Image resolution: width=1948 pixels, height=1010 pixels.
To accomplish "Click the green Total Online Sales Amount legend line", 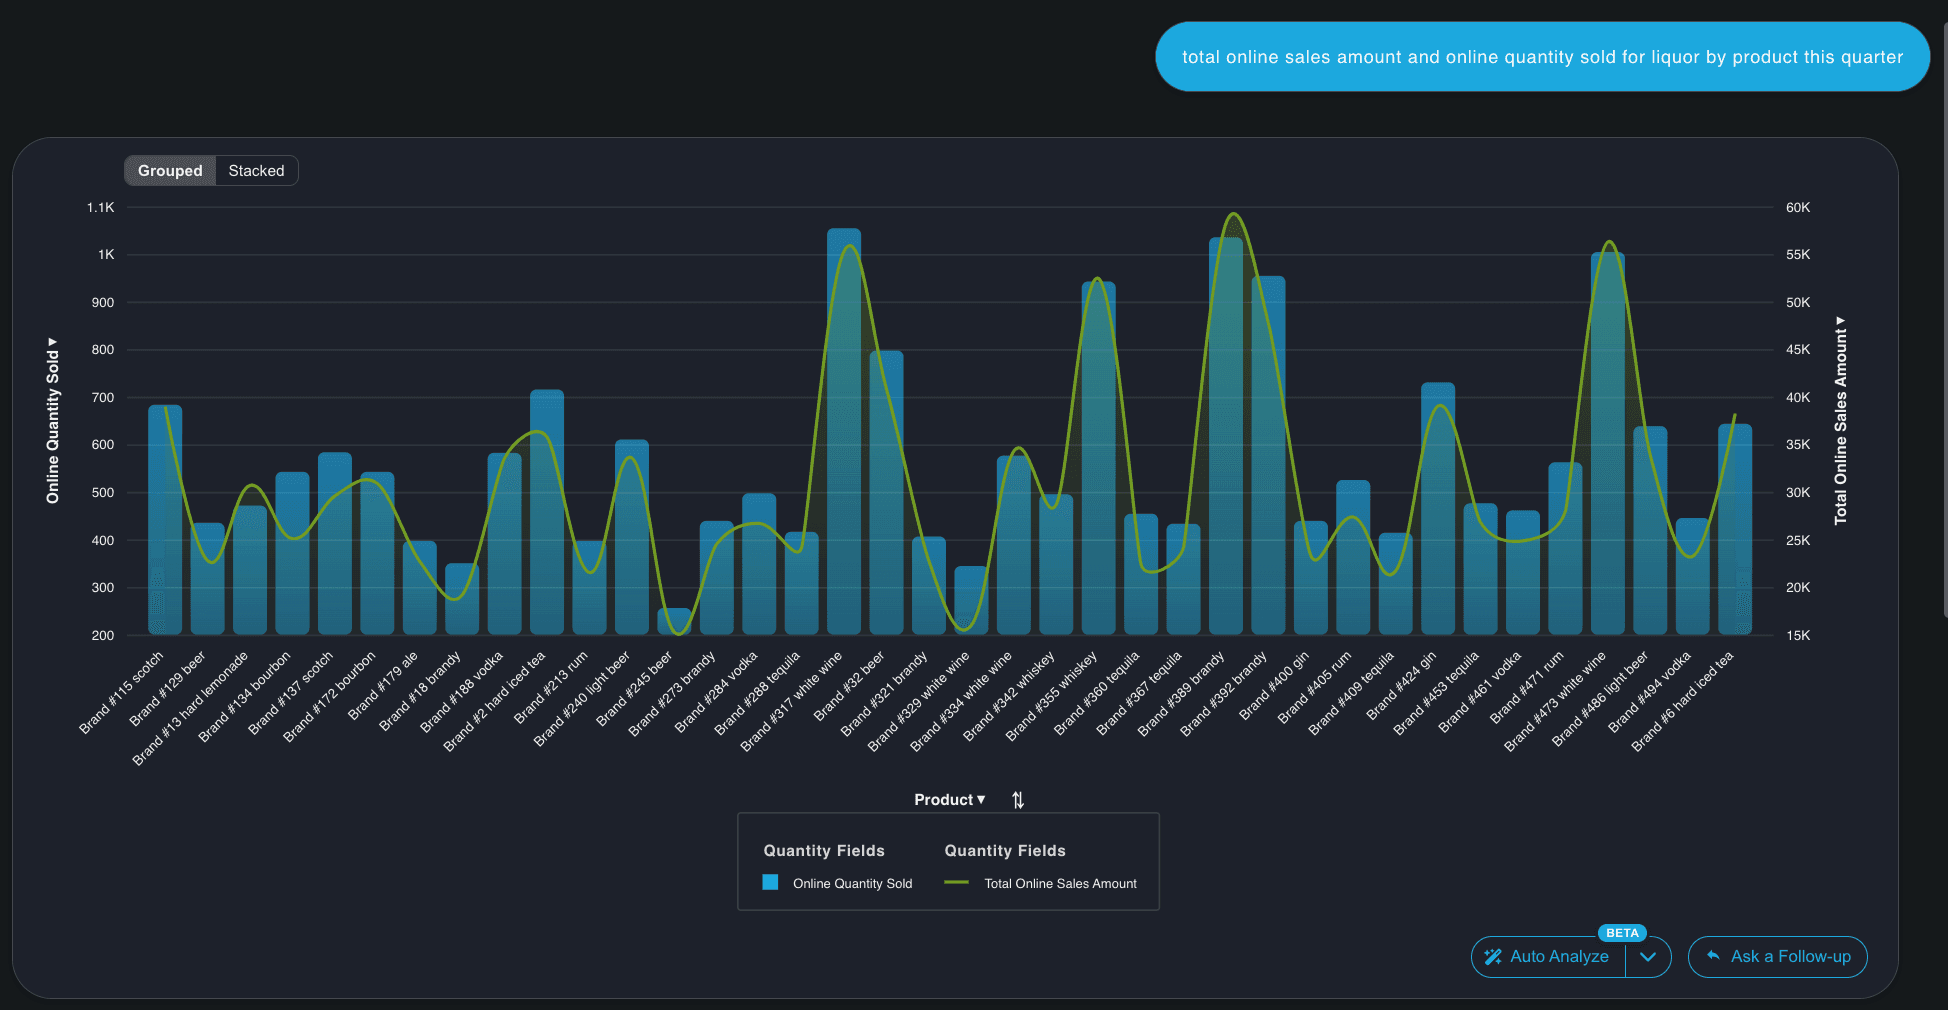I will 956,883.
